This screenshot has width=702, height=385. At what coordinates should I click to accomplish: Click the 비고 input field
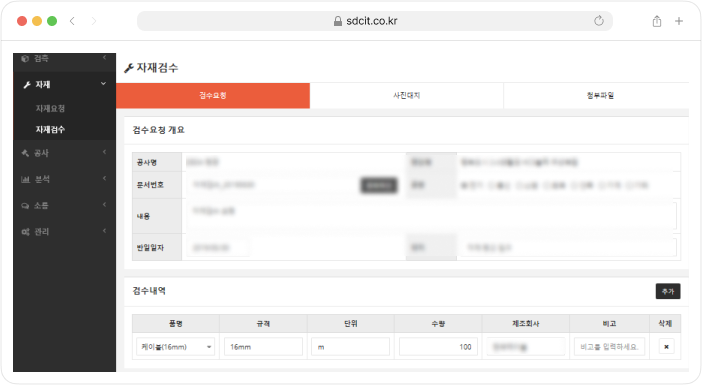(x=609, y=347)
